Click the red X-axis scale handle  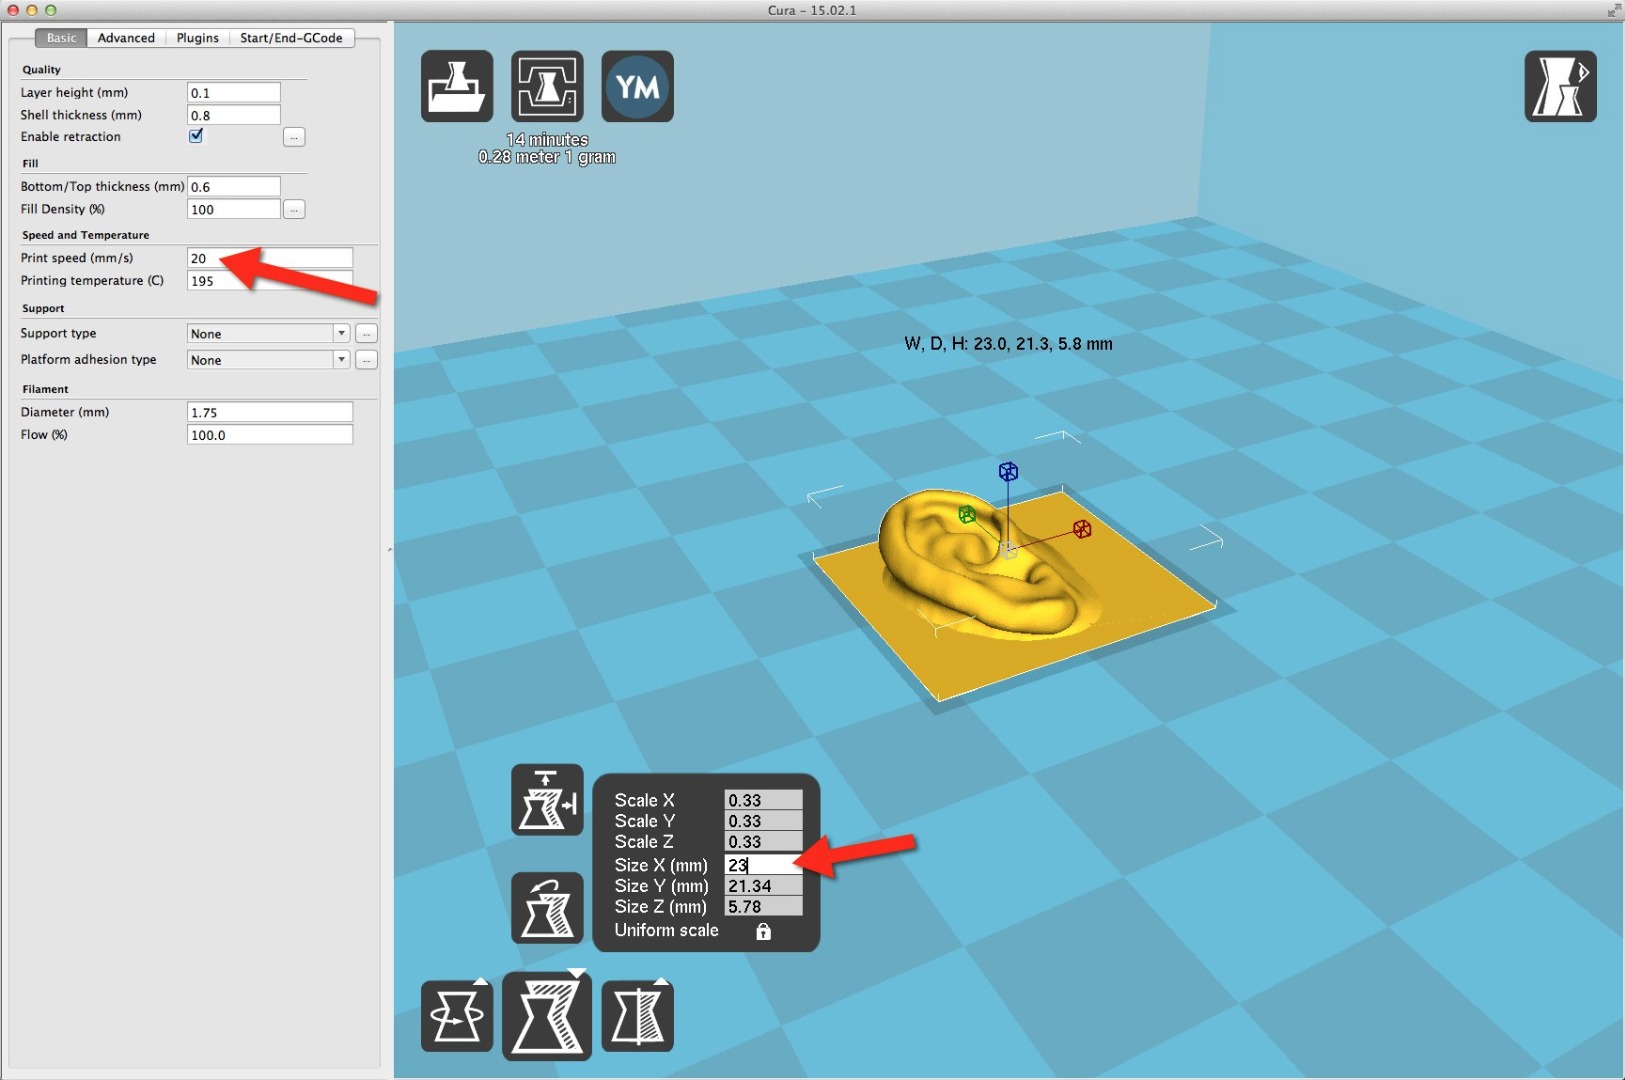pyautogui.click(x=1082, y=529)
